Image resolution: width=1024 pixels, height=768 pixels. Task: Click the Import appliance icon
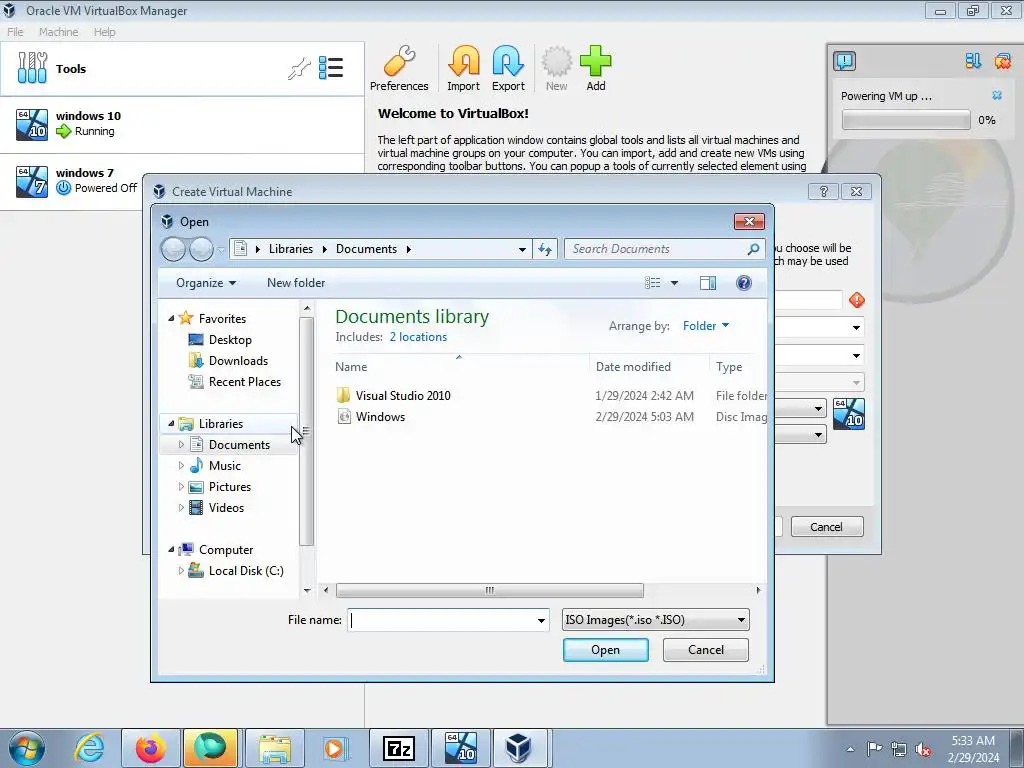tap(463, 68)
